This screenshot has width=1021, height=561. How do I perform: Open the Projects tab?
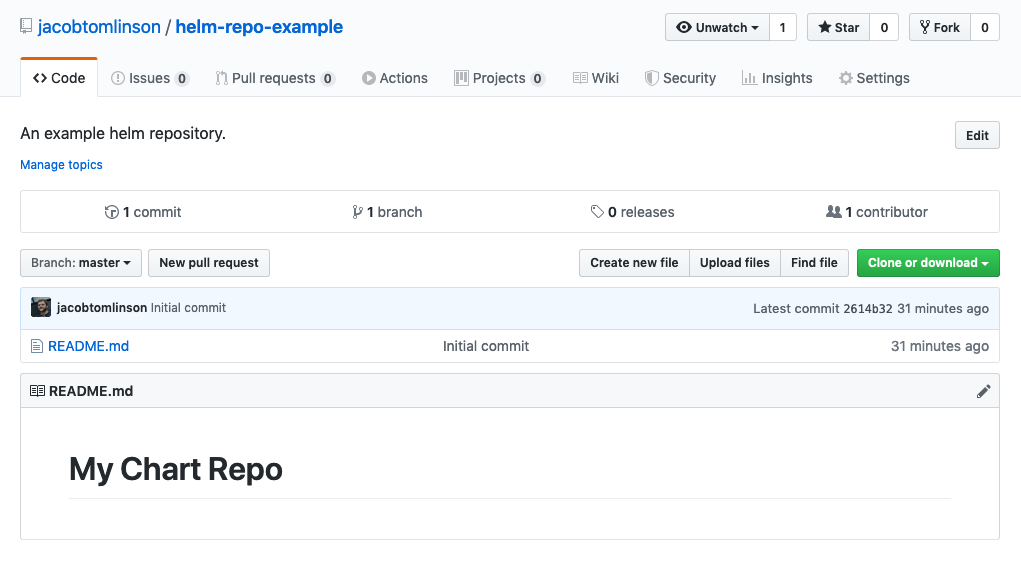click(499, 78)
